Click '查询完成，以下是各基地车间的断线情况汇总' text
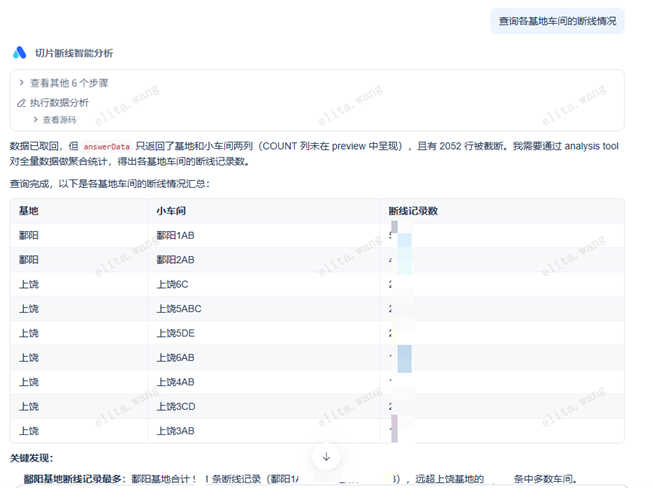This screenshot has height=488, width=652. (x=110, y=184)
